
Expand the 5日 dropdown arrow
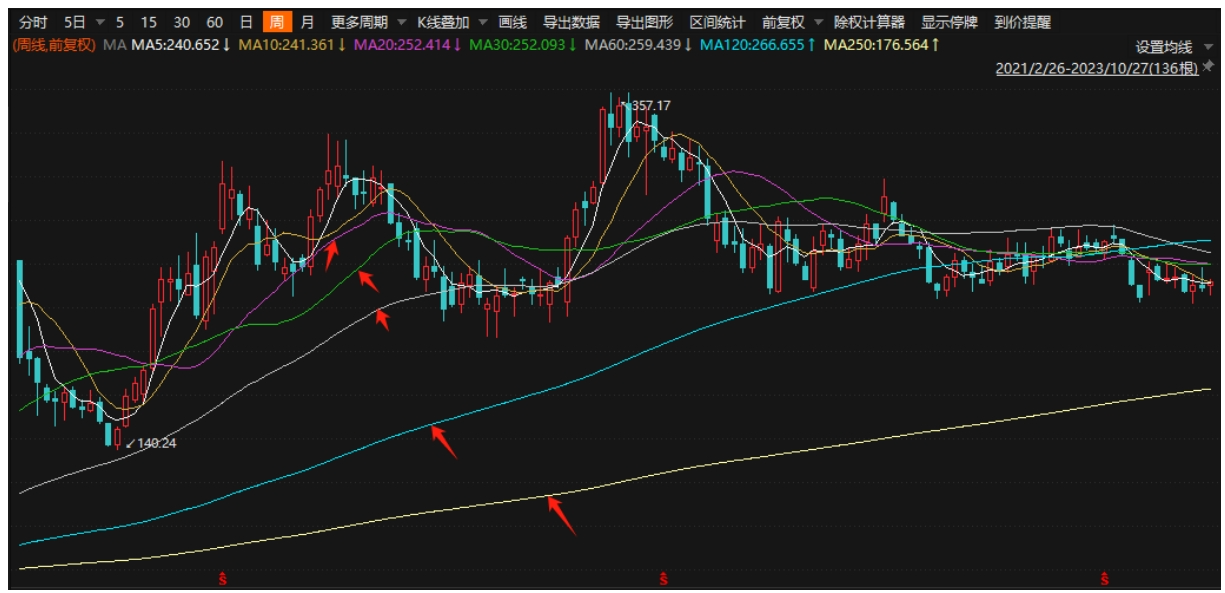pos(100,22)
